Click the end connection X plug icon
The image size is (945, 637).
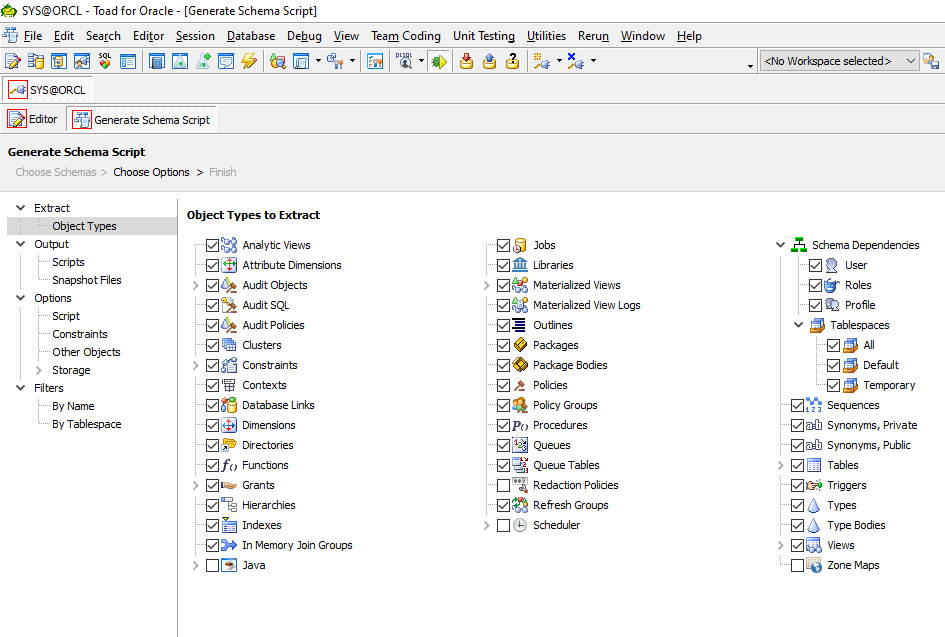click(x=576, y=61)
